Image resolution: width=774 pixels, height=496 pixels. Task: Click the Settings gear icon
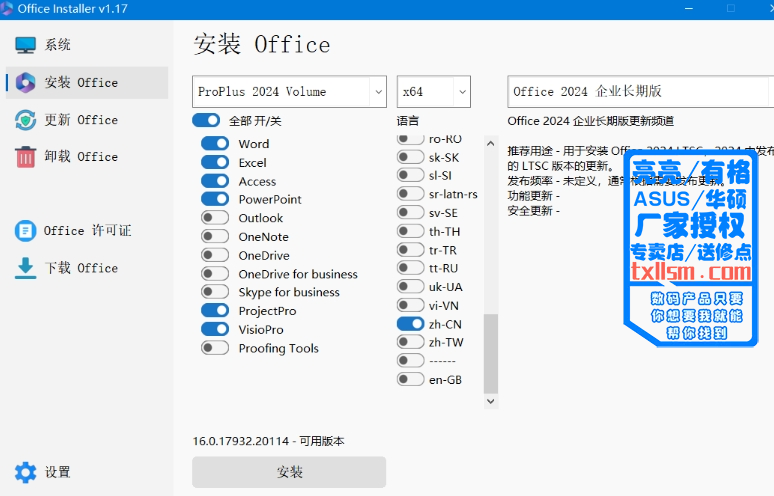click(25, 472)
